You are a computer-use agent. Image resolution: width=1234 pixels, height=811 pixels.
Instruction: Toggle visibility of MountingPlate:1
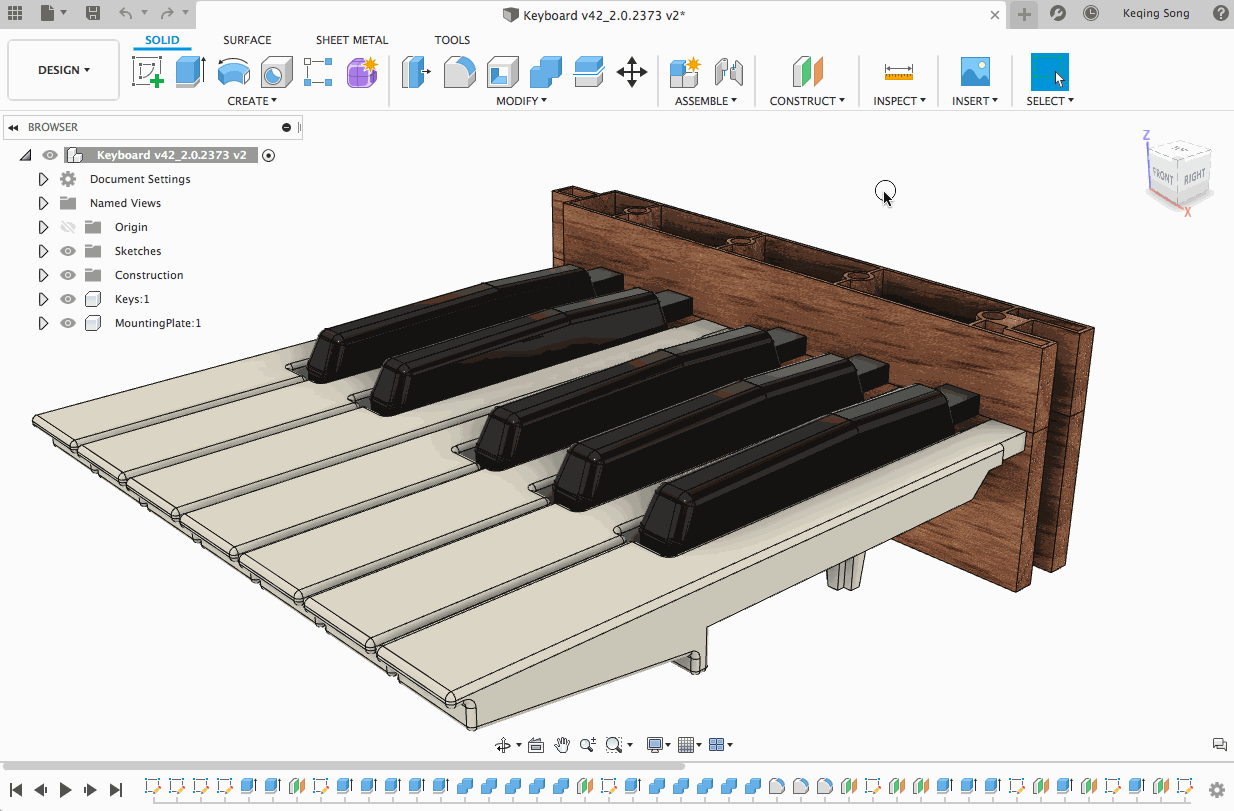(68, 323)
